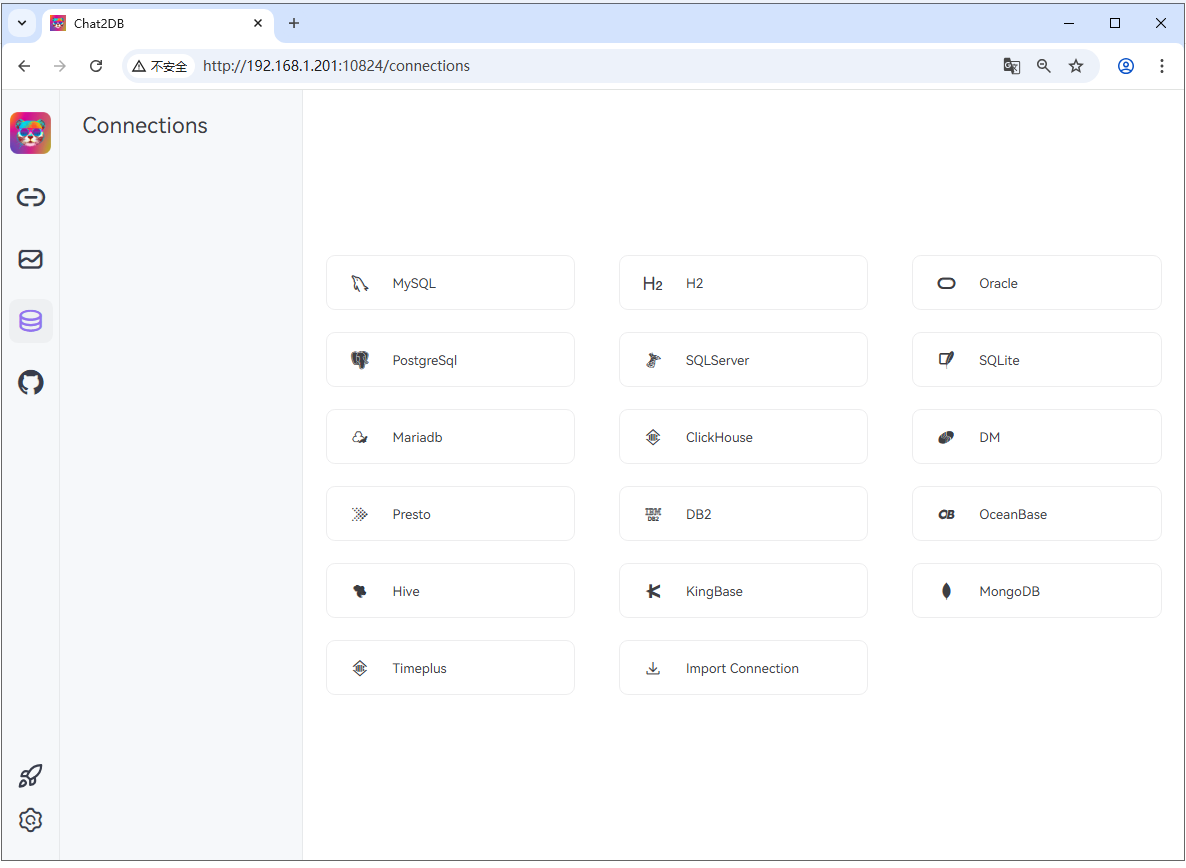Screen dimensions: 1186x868
Task: Click the browser forward arrow
Action: [x=60, y=67]
